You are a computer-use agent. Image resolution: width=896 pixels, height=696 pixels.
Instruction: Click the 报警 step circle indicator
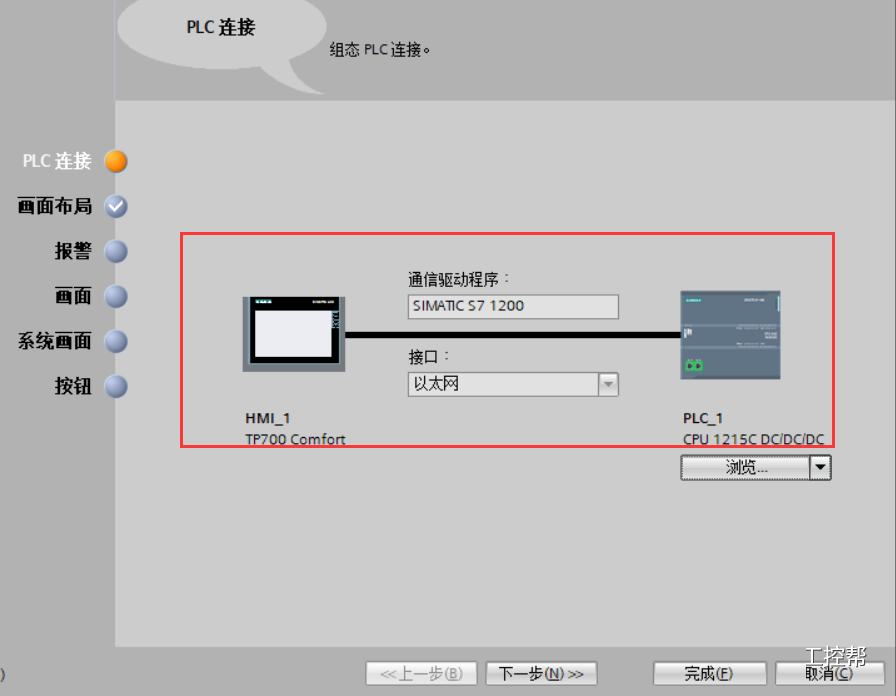coord(116,251)
